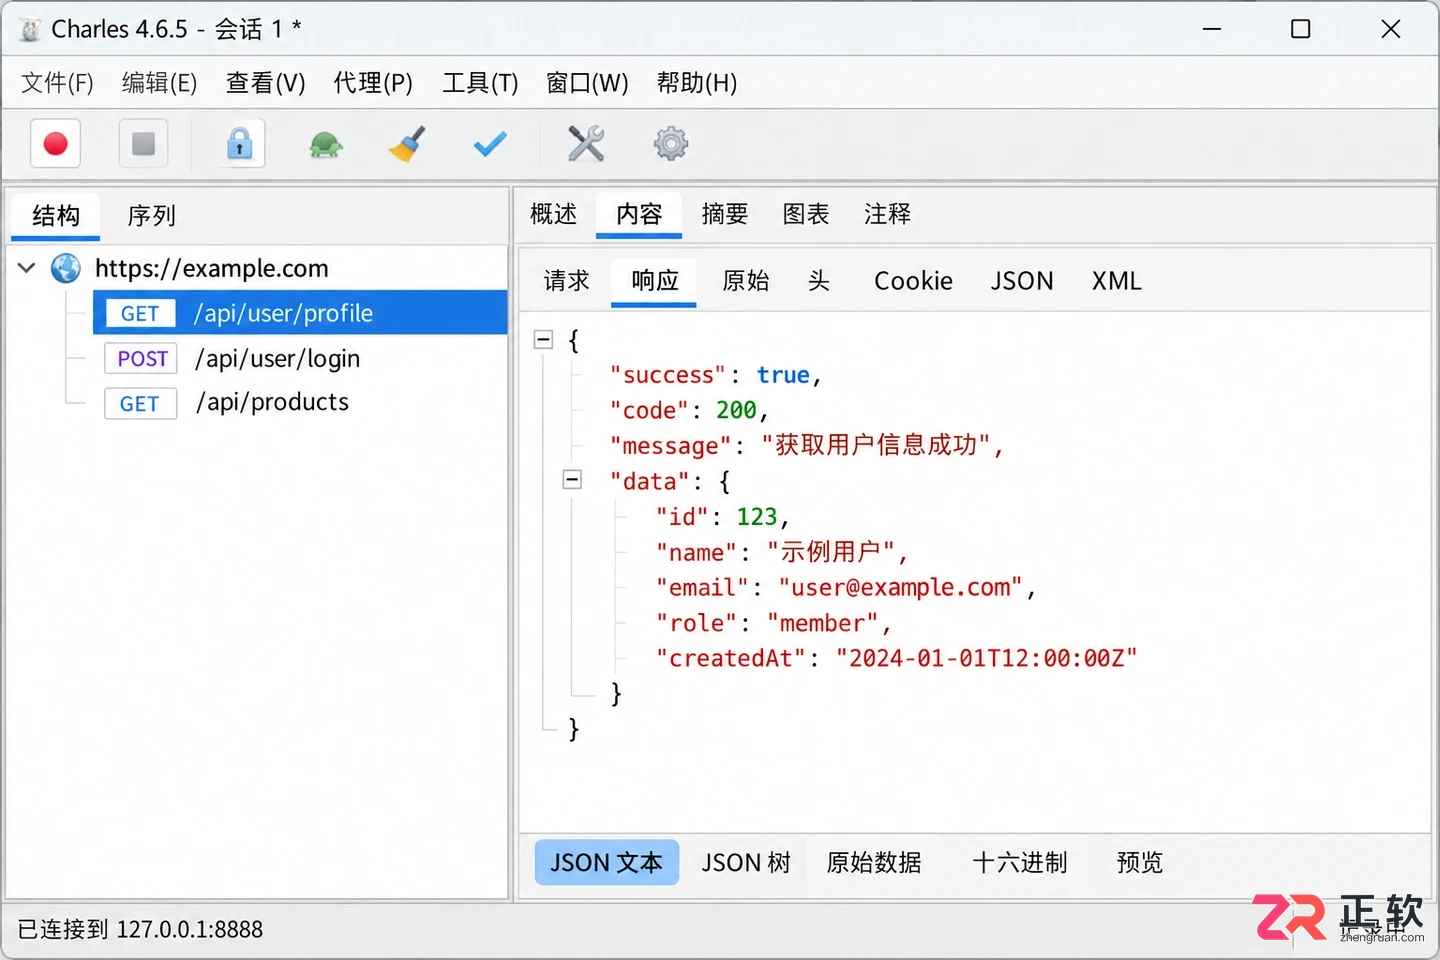Click the globe icon beside example.com
This screenshot has height=960, width=1440.
point(66,268)
